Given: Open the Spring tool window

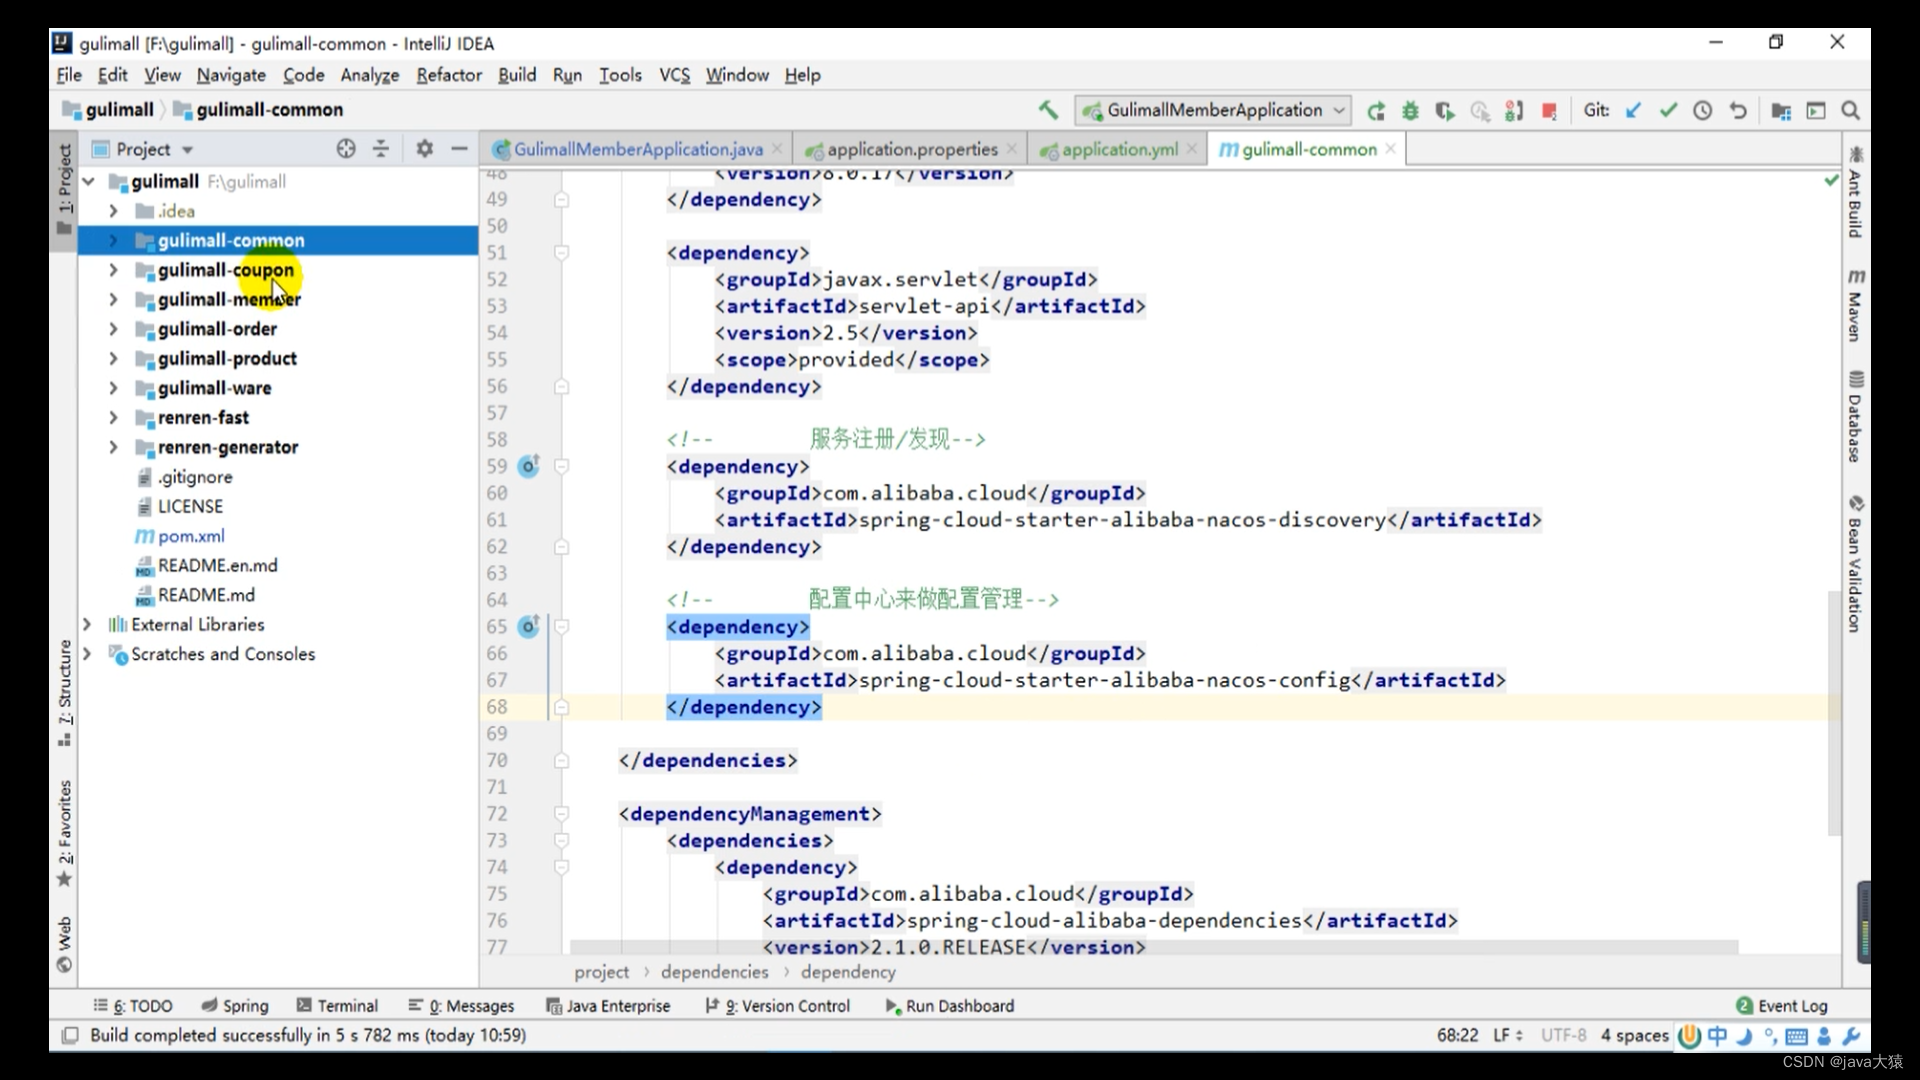Looking at the screenshot, I should tap(235, 1006).
